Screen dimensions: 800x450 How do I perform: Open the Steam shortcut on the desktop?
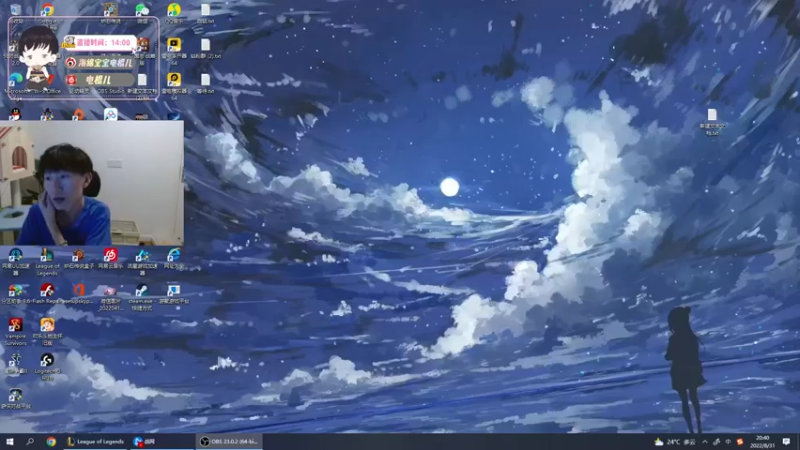[142, 297]
